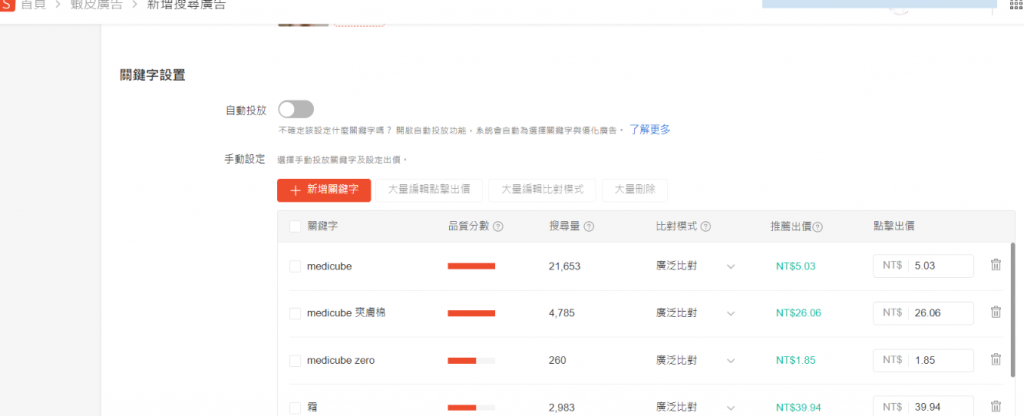
Task: Click the 新增關鍵字 button
Action: point(324,191)
